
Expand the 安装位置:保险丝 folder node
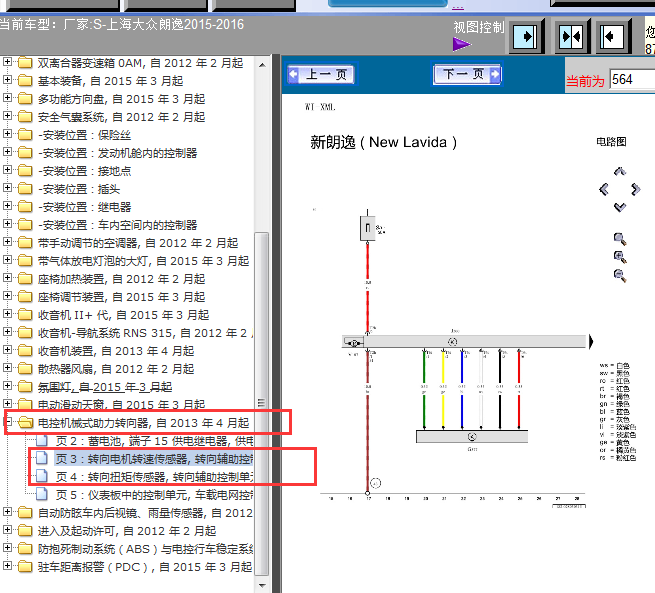(7, 134)
